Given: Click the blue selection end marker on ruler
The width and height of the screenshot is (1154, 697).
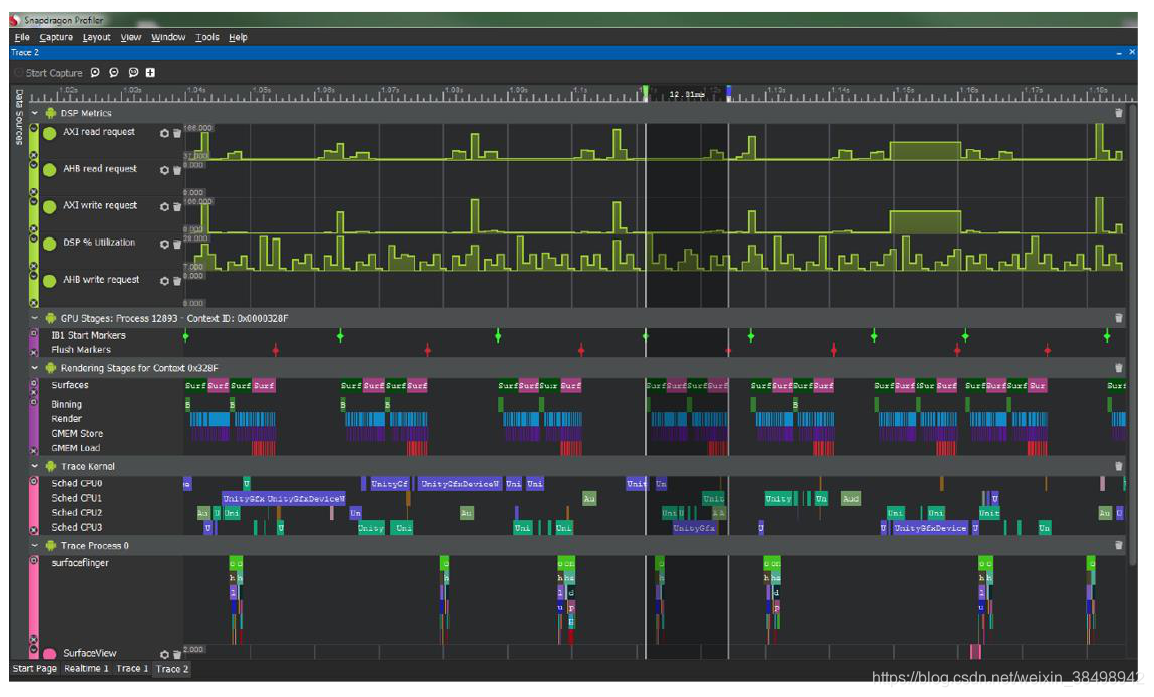Looking at the screenshot, I should [x=729, y=92].
